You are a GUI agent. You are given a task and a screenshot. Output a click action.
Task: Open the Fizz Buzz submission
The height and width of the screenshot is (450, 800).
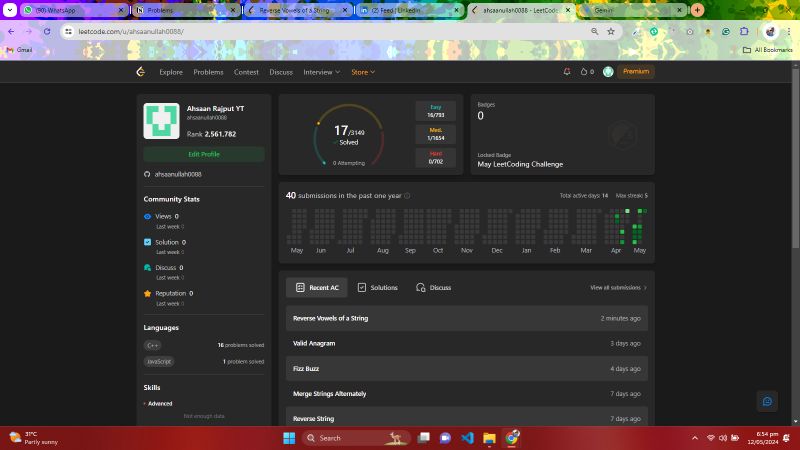(467, 368)
